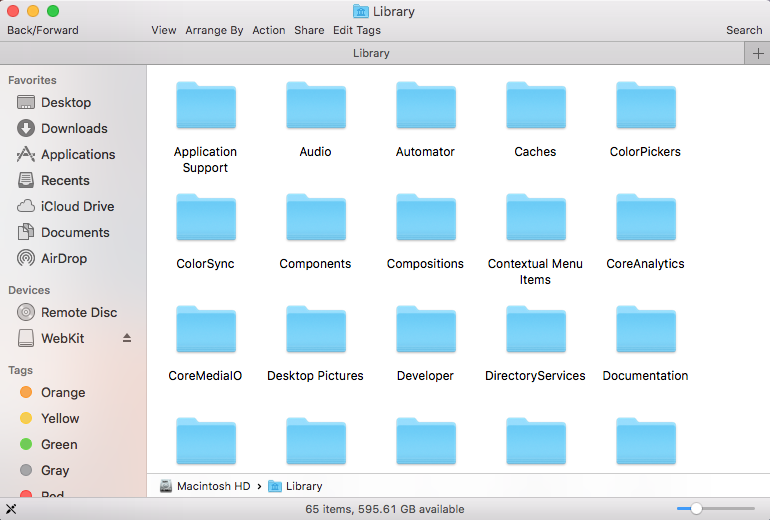Eject the WebKit volume
Viewport: 770px width, 520px height.
click(x=127, y=339)
